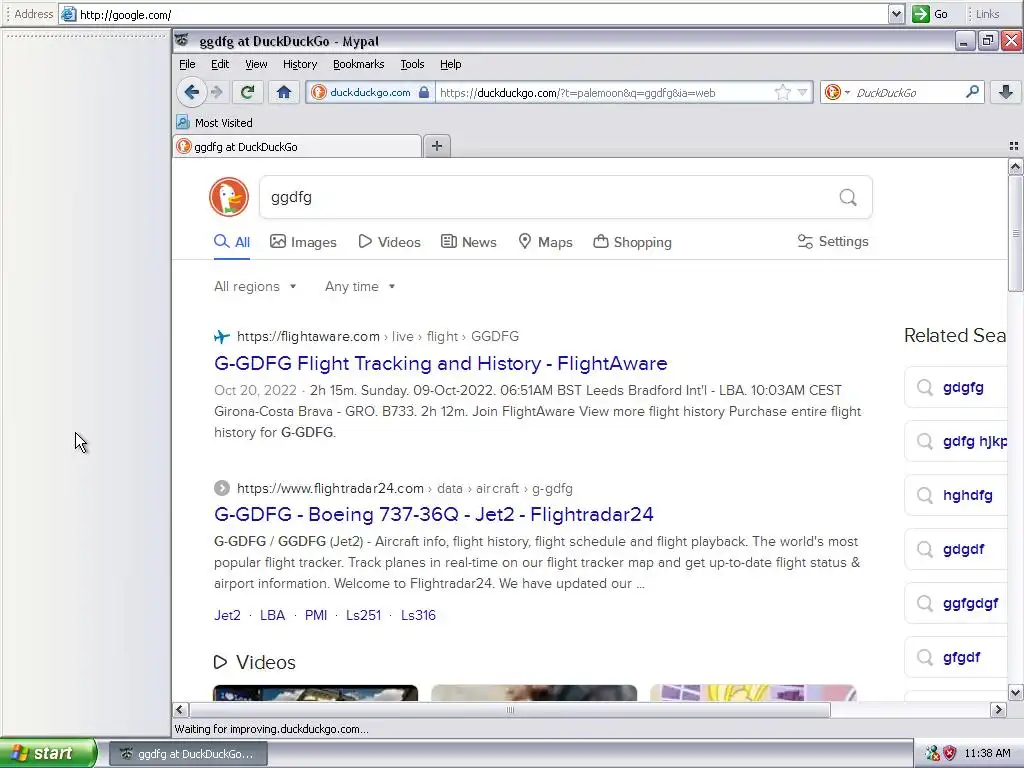Bookmark this page with the star icon
This screenshot has width=1024, height=768.
pyautogui.click(x=782, y=92)
